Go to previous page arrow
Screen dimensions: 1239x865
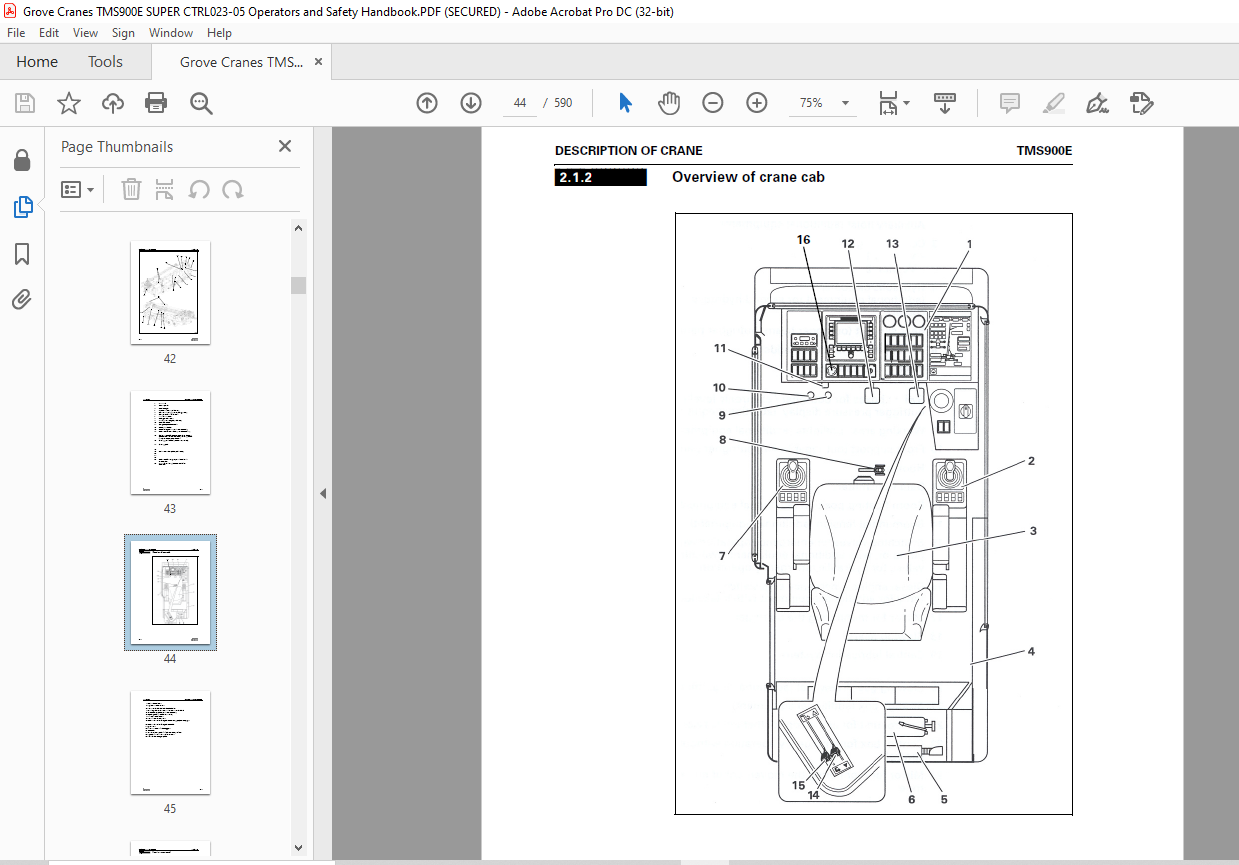427,103
